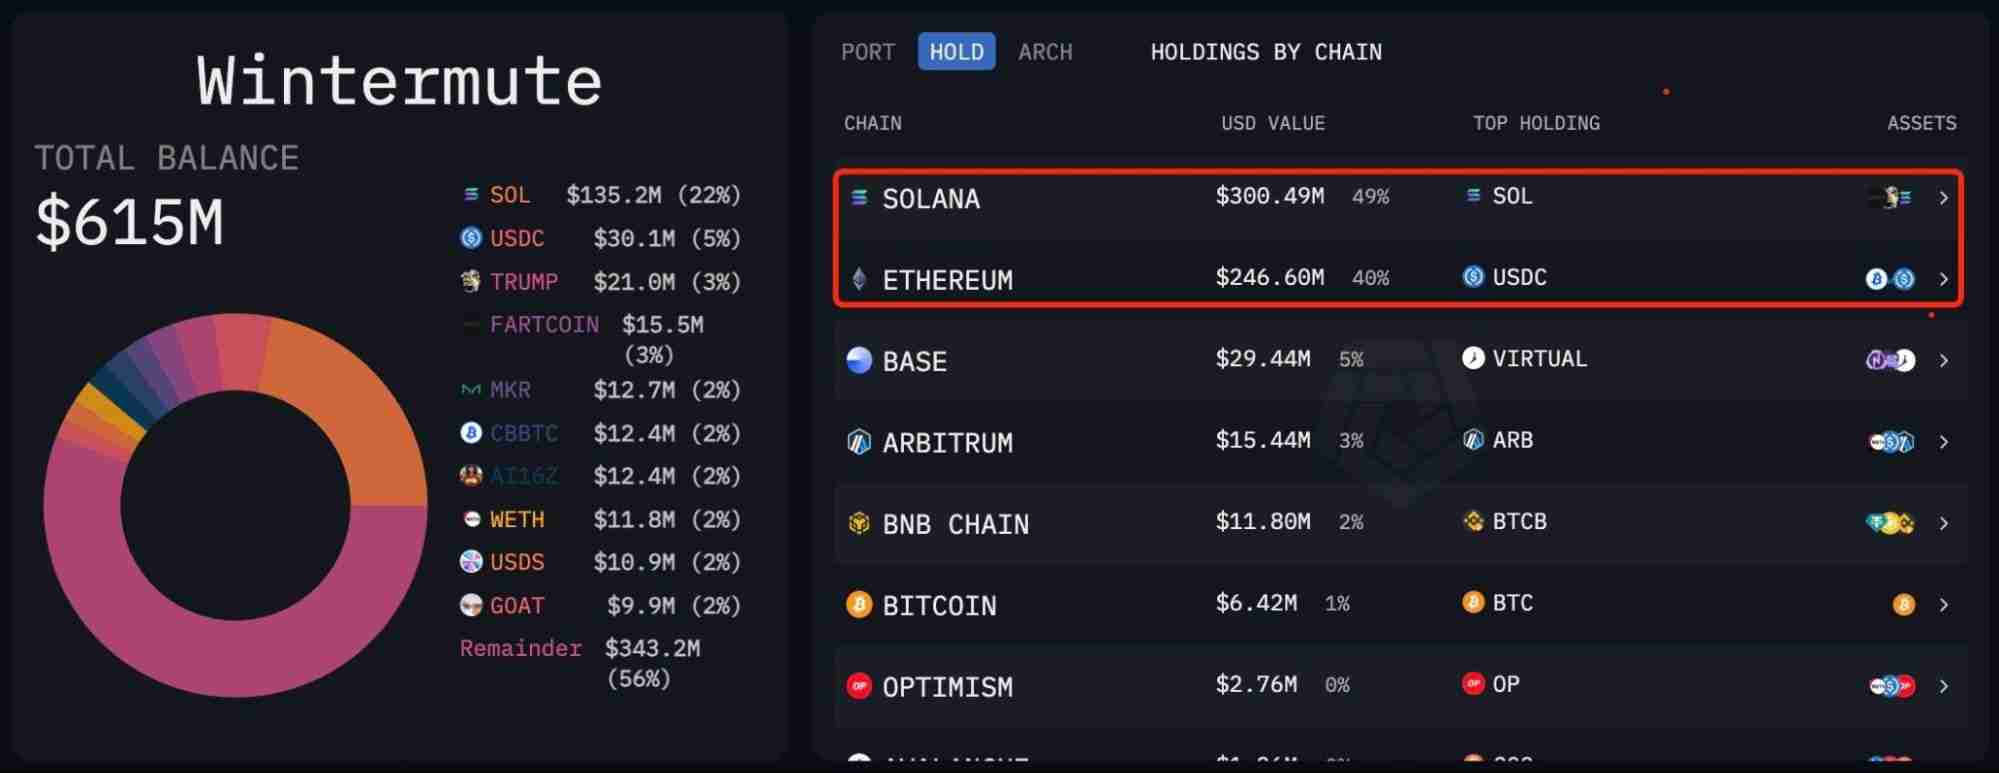
Task: Click the Solana chain logo icon
Action: [859, 198]
